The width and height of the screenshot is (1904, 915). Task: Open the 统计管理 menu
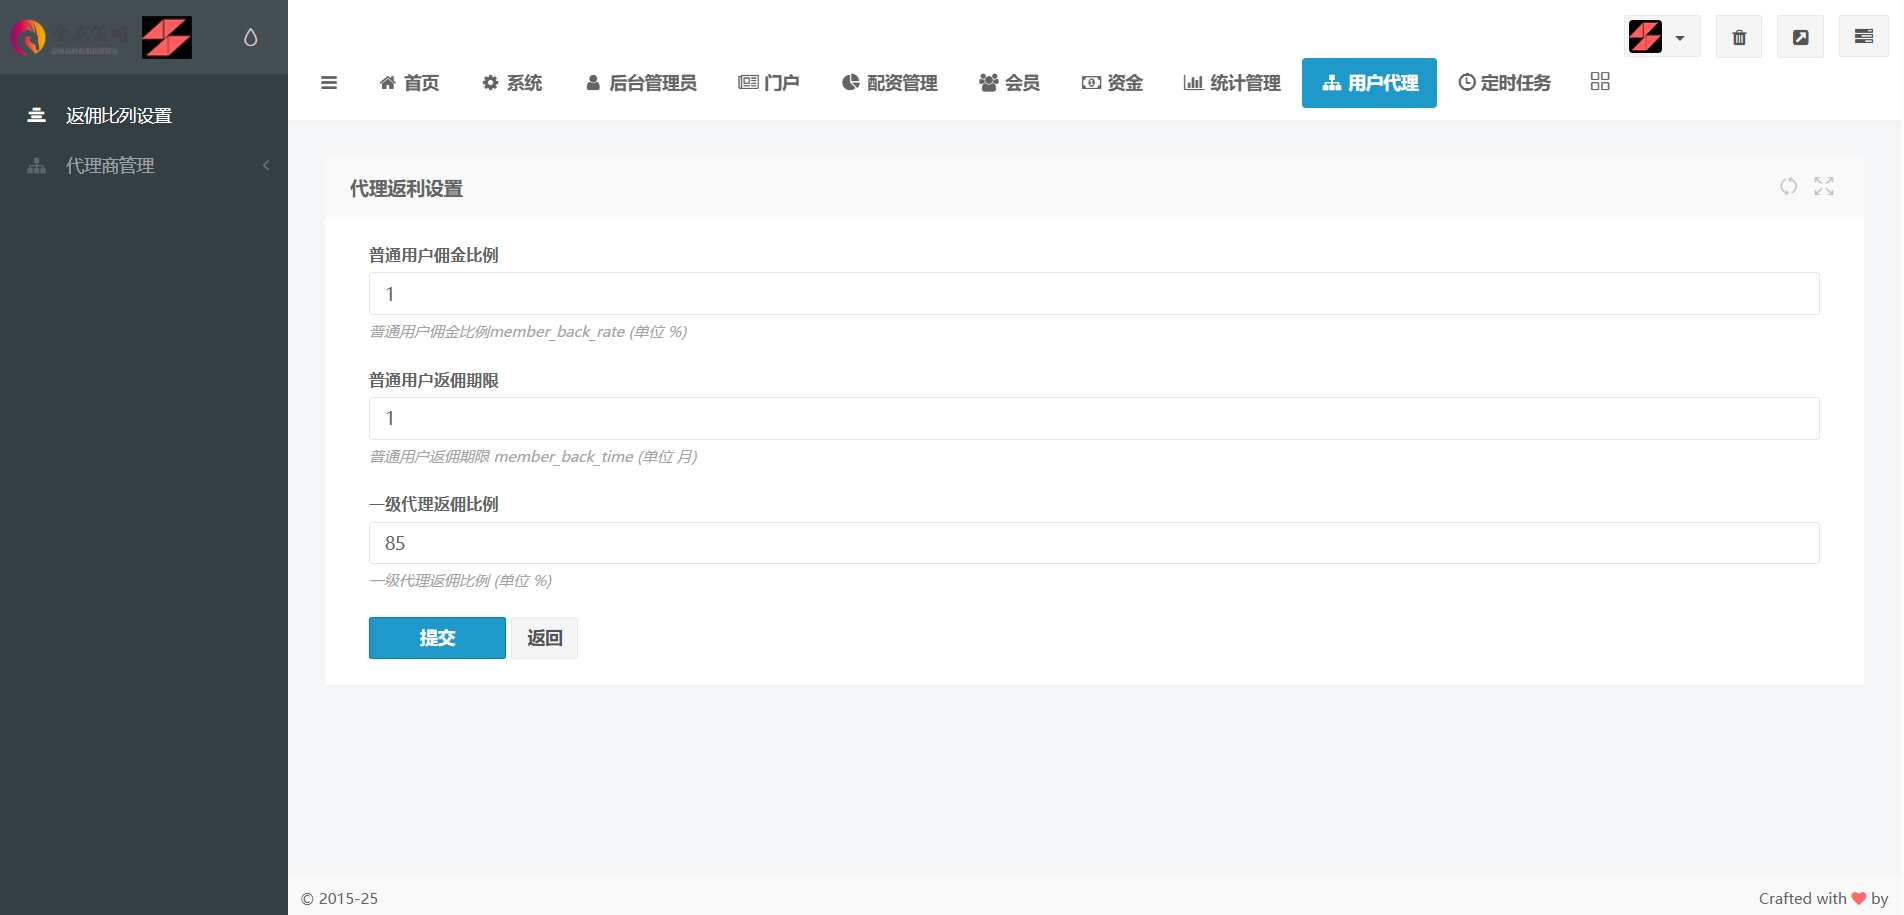tap(1232, 83)
